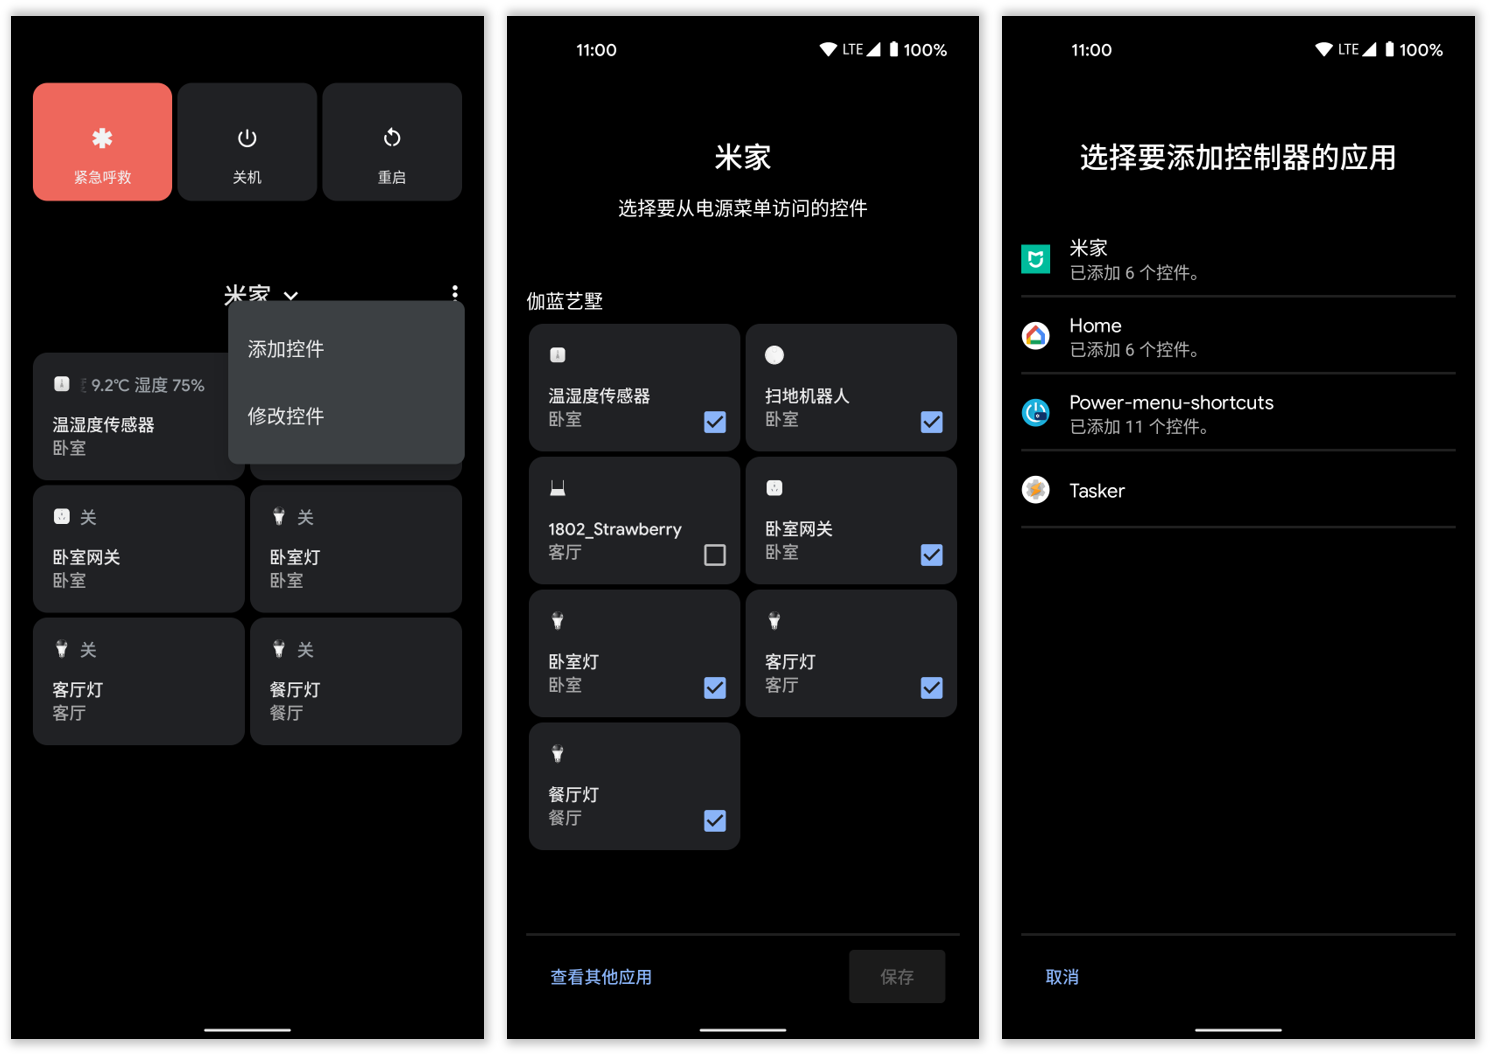Screen dimensions: 1490x1055
Task: Click the asterisk icon above 紧急呼救
Action: 102,138
